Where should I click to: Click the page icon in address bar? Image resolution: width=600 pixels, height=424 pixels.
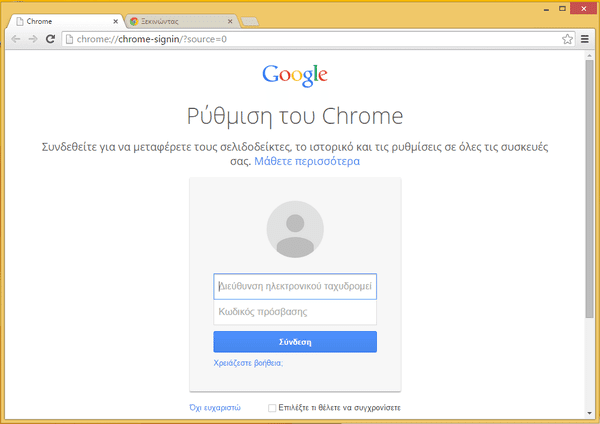tap(69, 39)
